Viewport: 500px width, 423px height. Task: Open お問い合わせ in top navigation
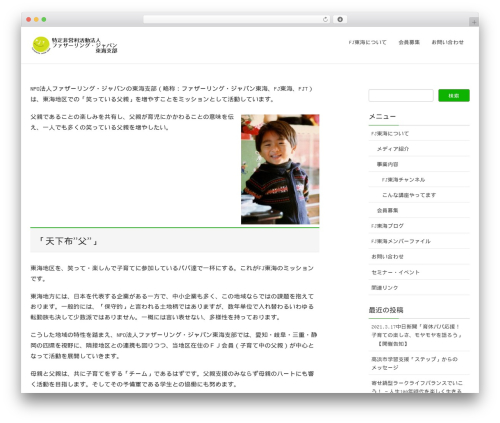448,42
